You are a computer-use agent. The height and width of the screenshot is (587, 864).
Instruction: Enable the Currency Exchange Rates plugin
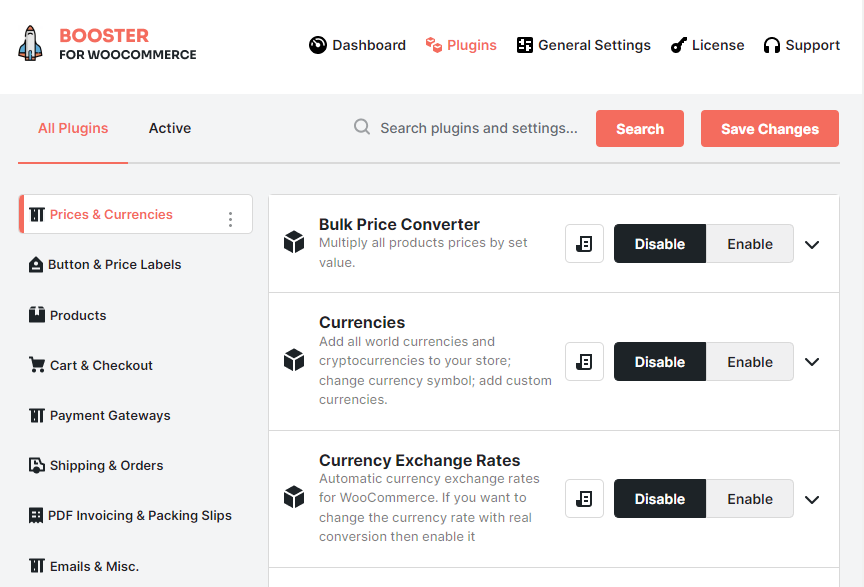tap(749, 499)
